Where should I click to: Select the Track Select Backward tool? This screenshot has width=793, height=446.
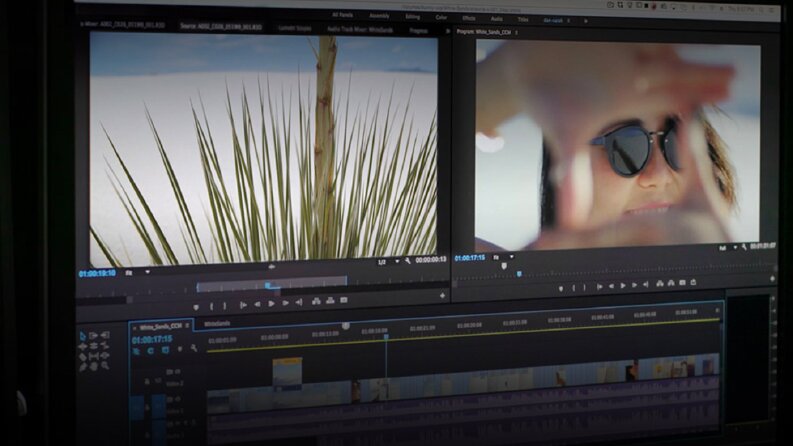point(105,335)
